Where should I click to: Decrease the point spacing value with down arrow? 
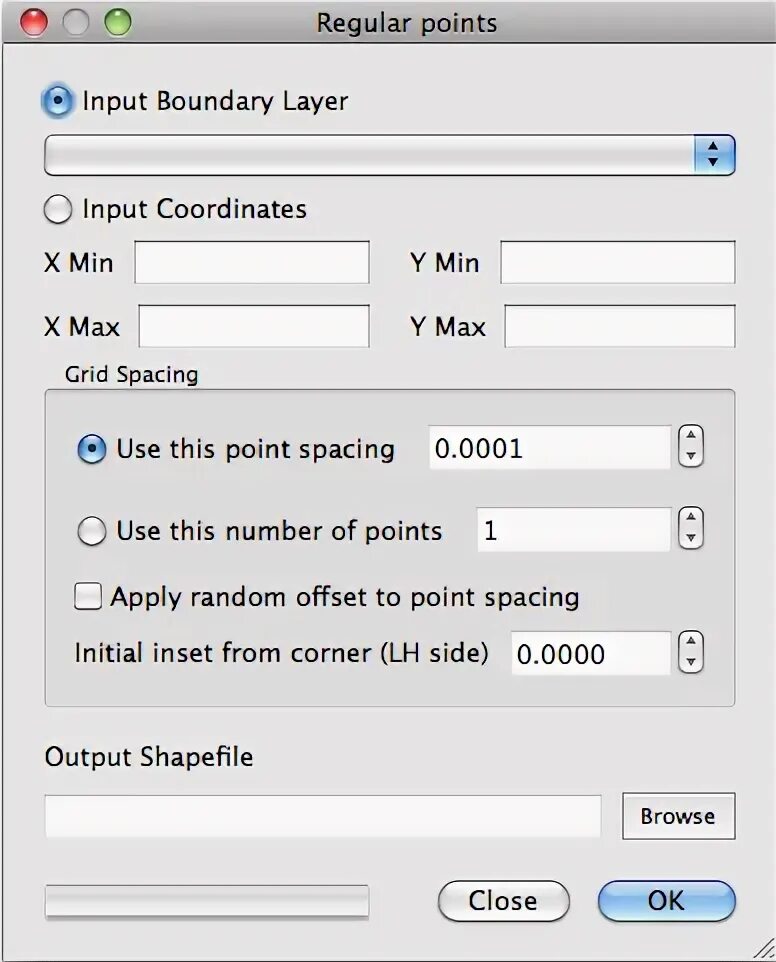[x=690, y=457]
